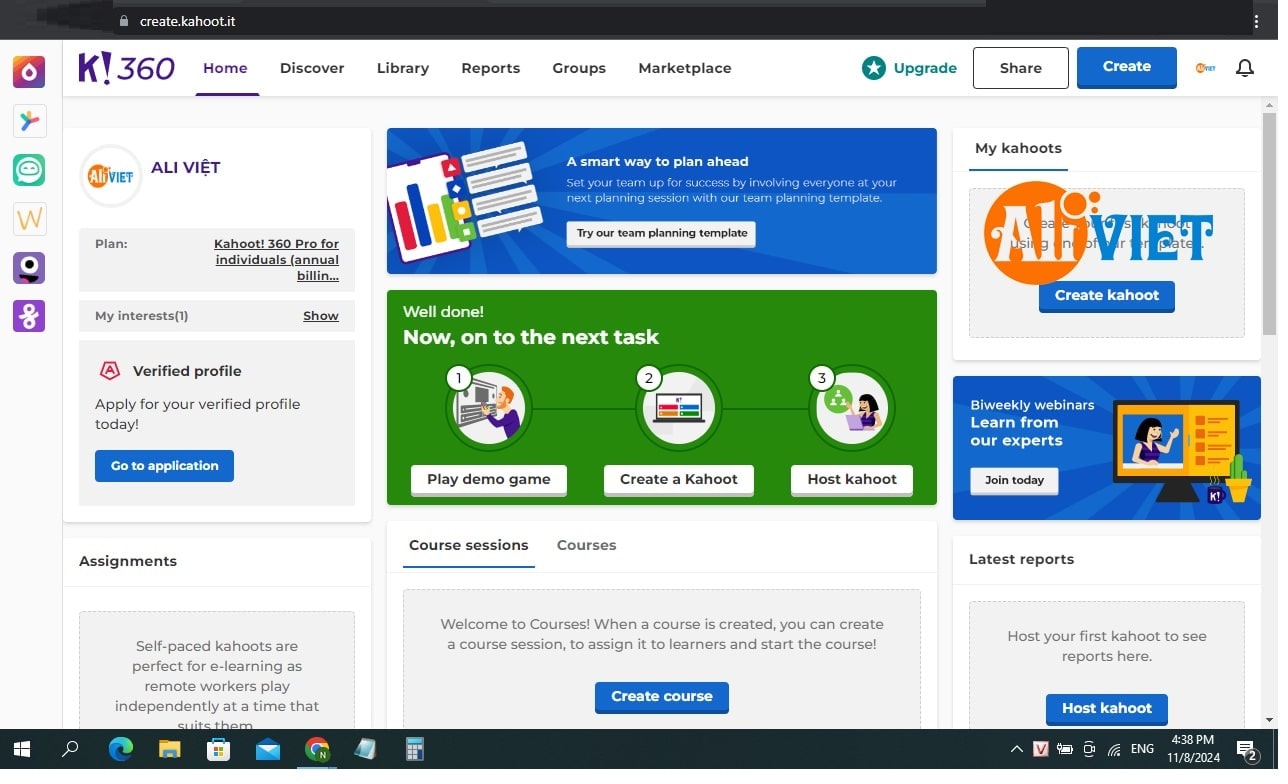Viewport: 1288px width, 784px height.
Task: Click Create a Kahoot button
Action: pyautogui.click(x=679, y=479)
